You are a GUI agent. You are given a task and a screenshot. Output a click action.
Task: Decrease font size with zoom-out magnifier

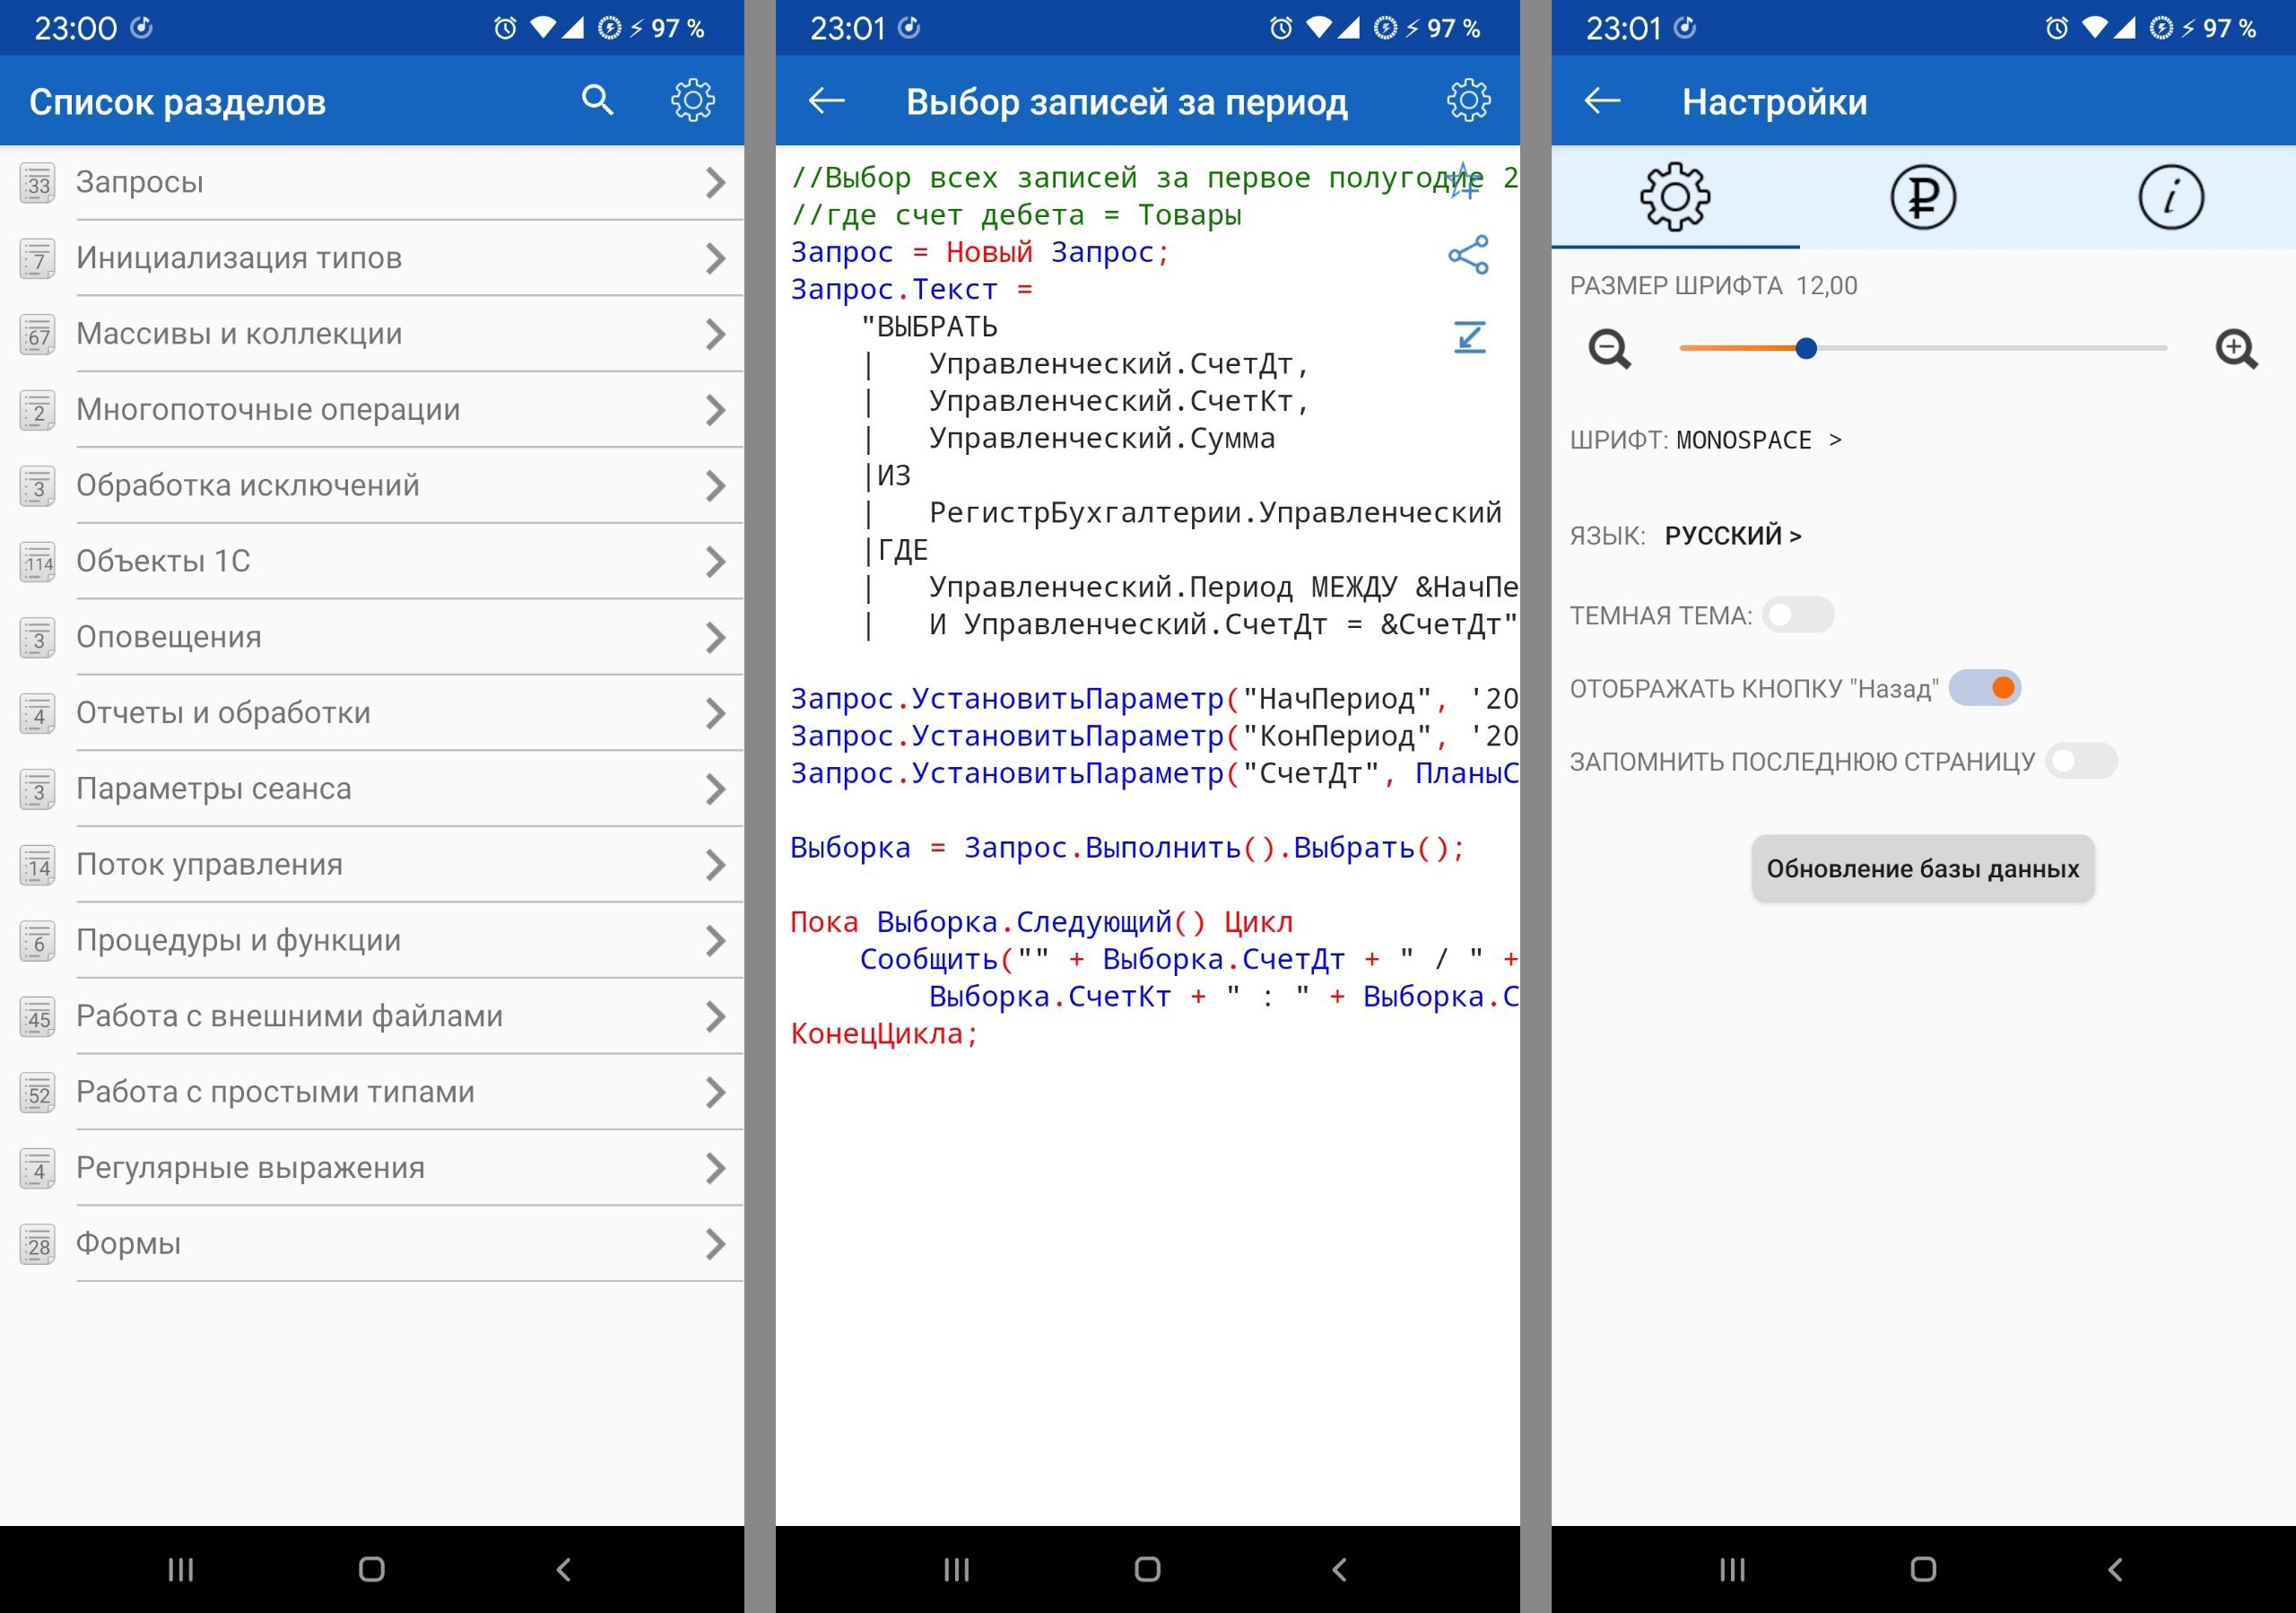(1610, 349)
